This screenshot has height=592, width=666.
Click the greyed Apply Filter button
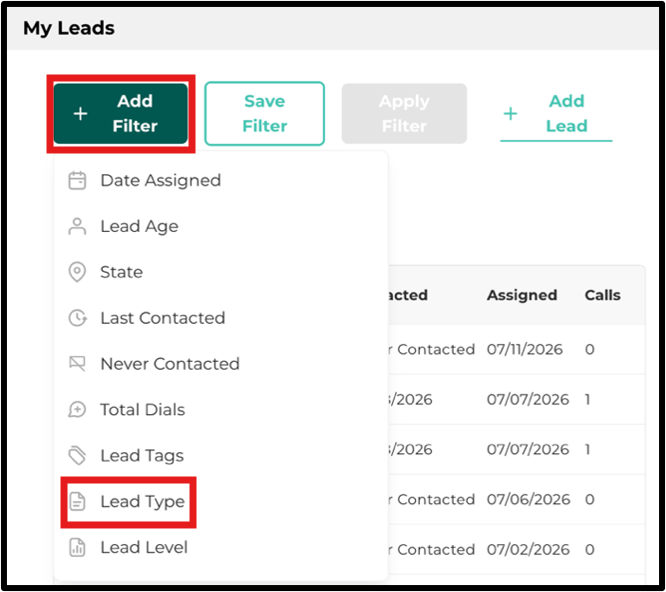[x=404, y=113]
